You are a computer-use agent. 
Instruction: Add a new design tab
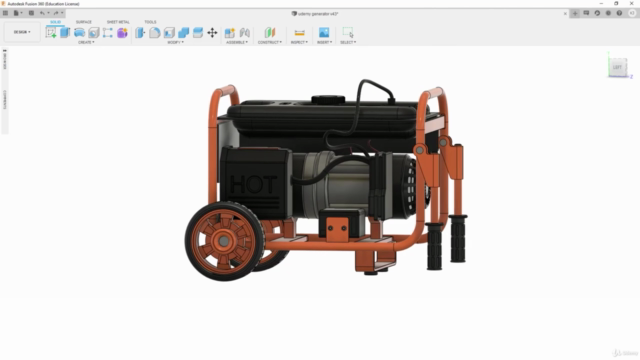575,13
